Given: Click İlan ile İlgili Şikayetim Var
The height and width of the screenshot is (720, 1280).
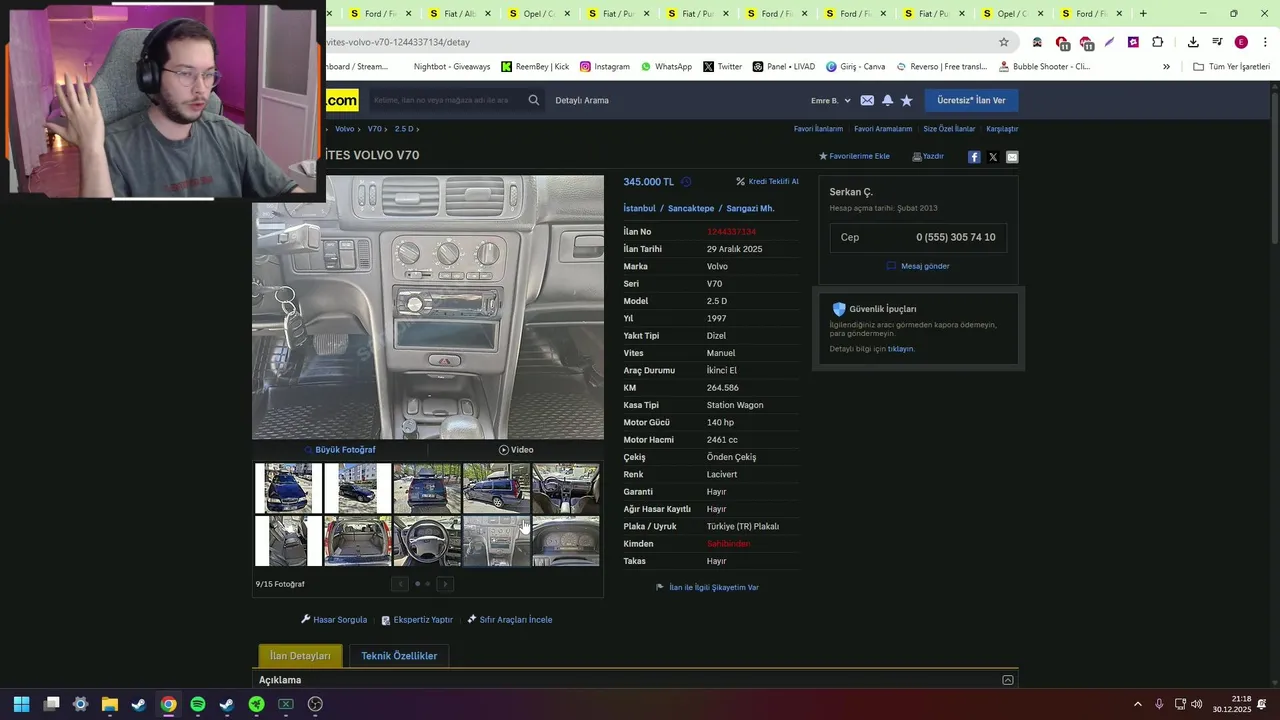Looking at the screenshot, I should click(707, 588).
